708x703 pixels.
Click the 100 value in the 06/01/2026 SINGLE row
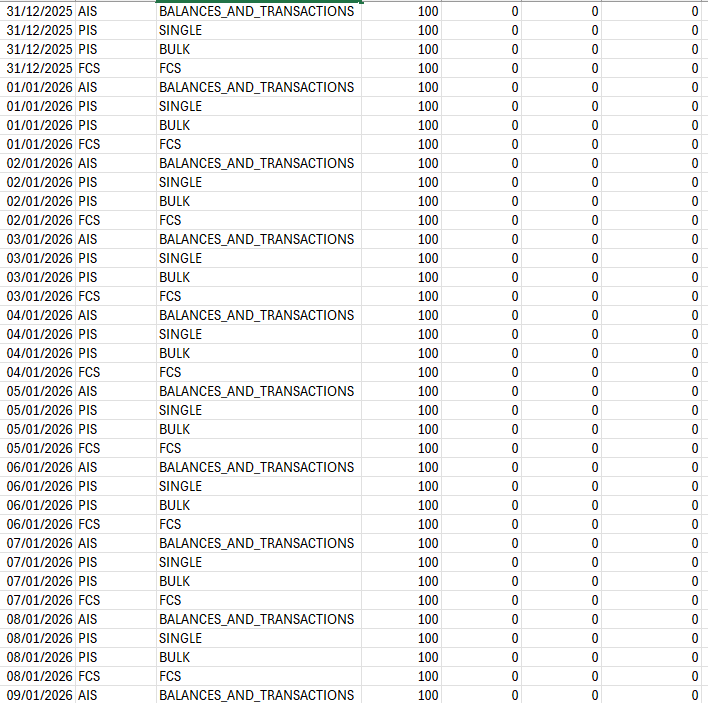coord(428,486)
